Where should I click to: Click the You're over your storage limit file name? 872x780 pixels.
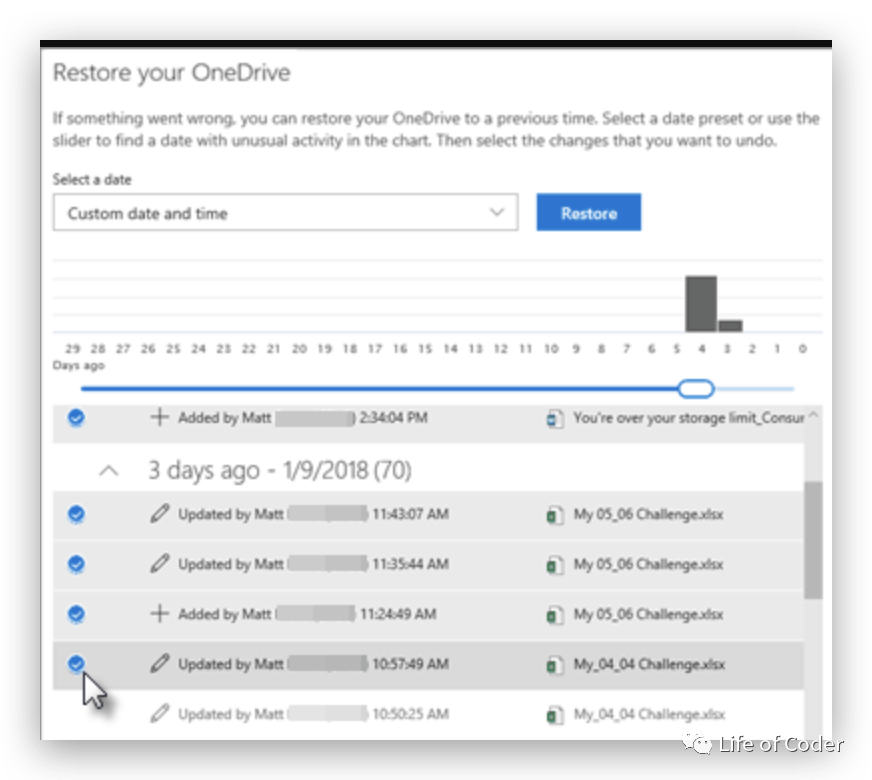689,418
